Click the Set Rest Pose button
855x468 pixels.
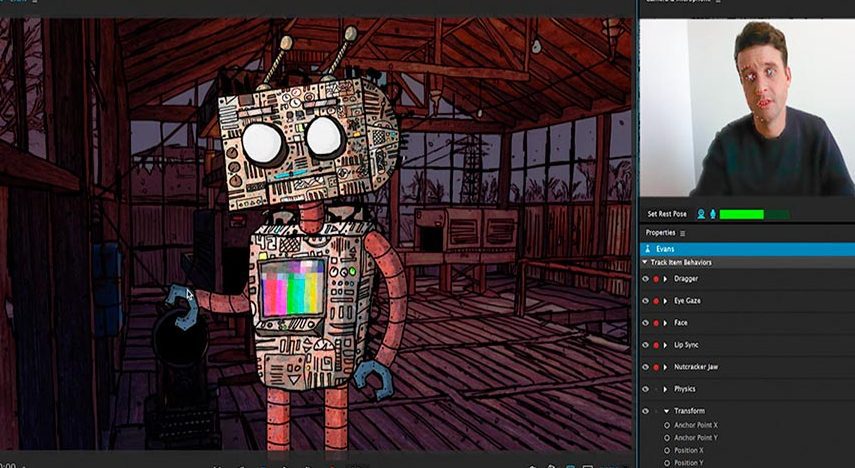666,214
